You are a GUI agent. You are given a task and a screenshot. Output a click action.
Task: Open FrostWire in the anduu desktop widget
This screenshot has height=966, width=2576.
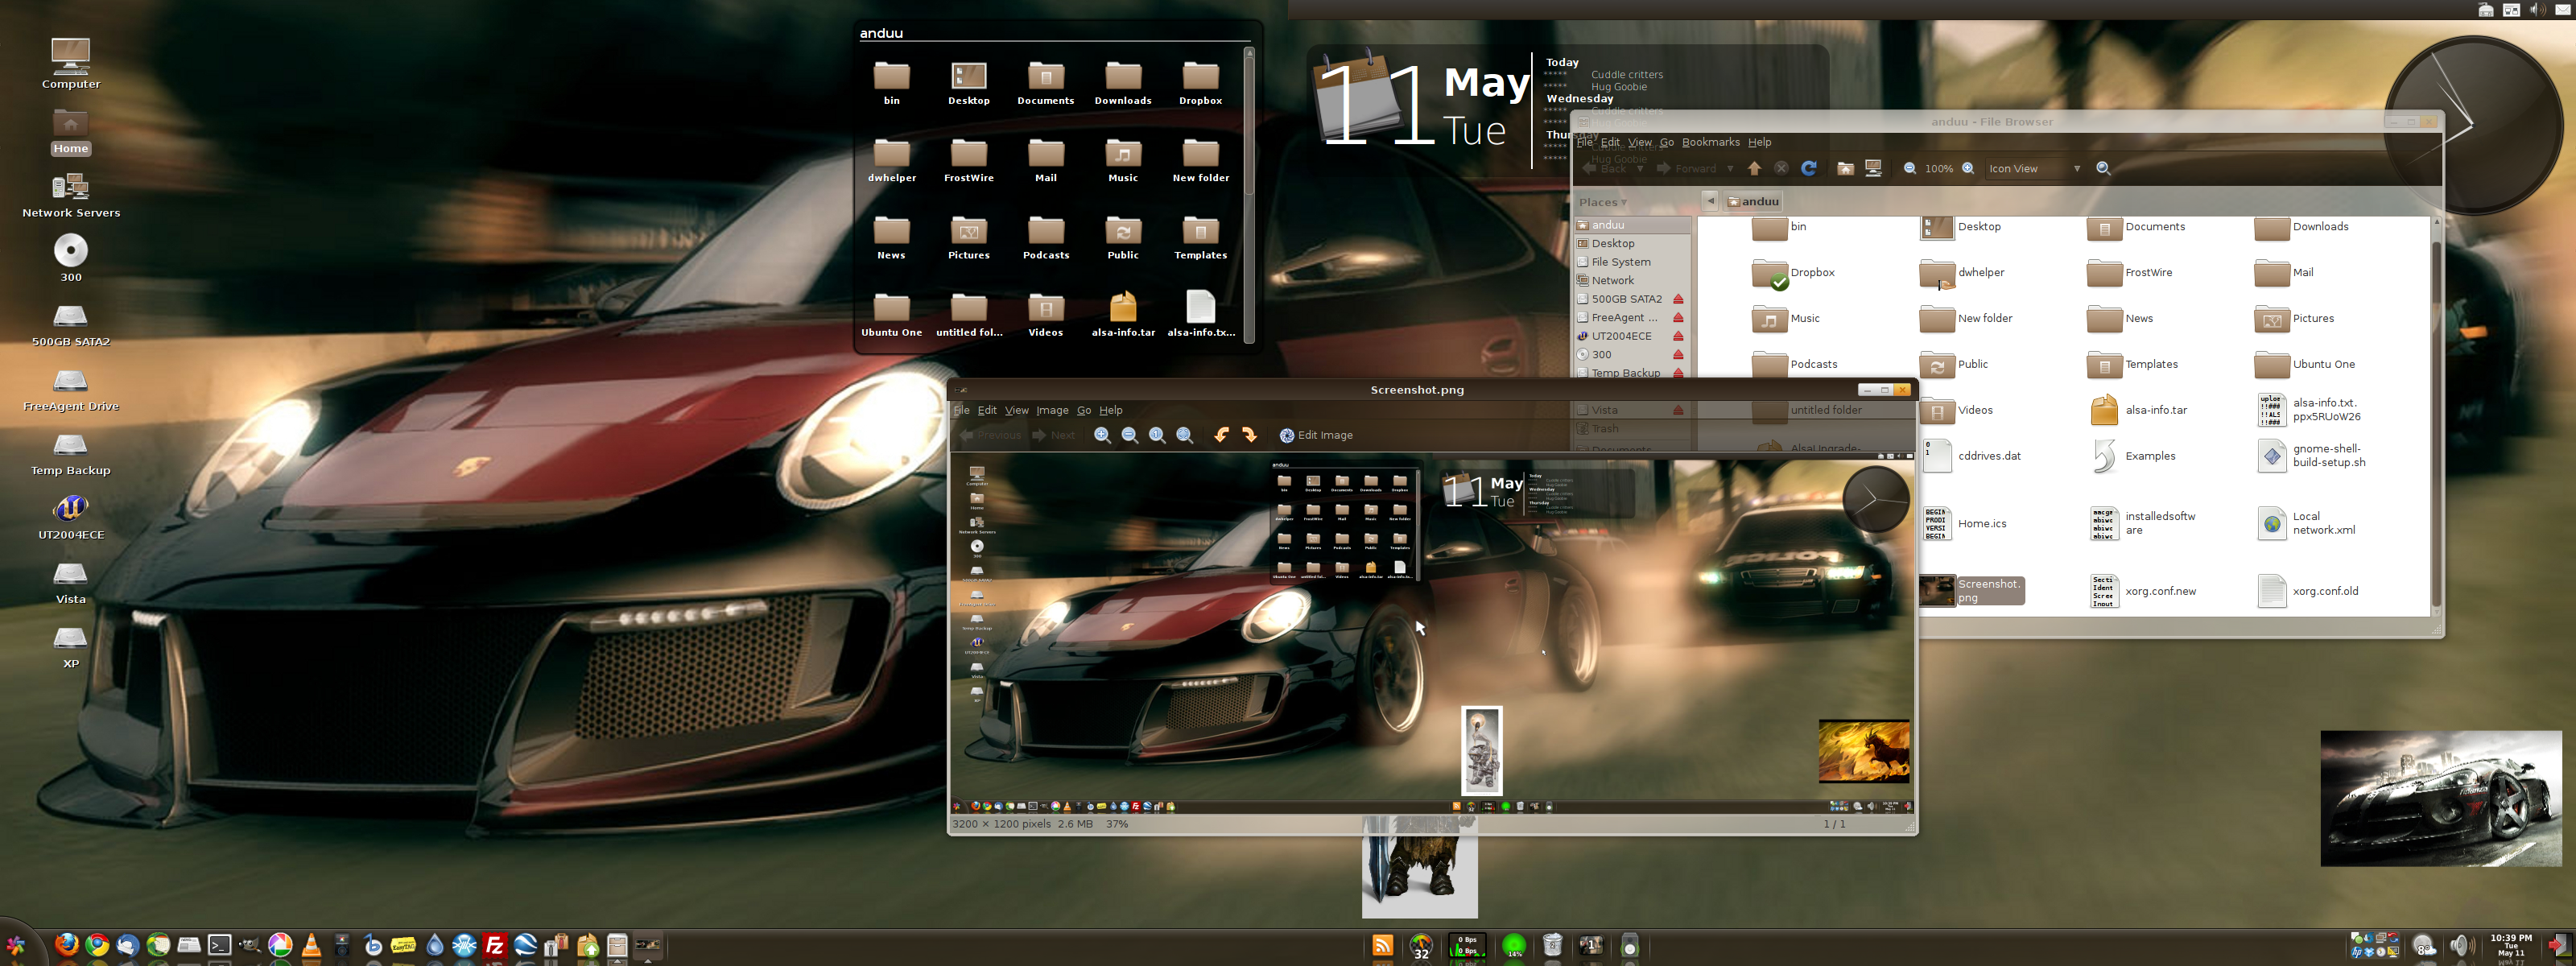click(x=968, y=160)
